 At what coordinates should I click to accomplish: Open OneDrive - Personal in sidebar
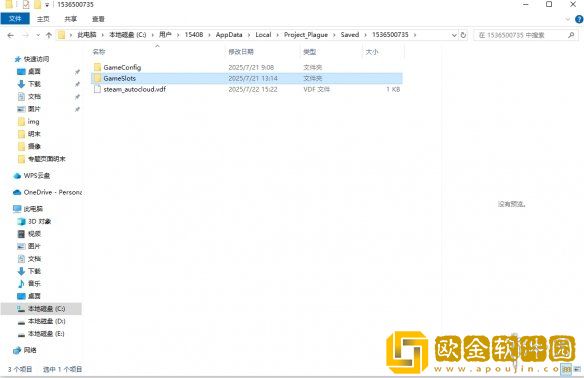point(53,192)
